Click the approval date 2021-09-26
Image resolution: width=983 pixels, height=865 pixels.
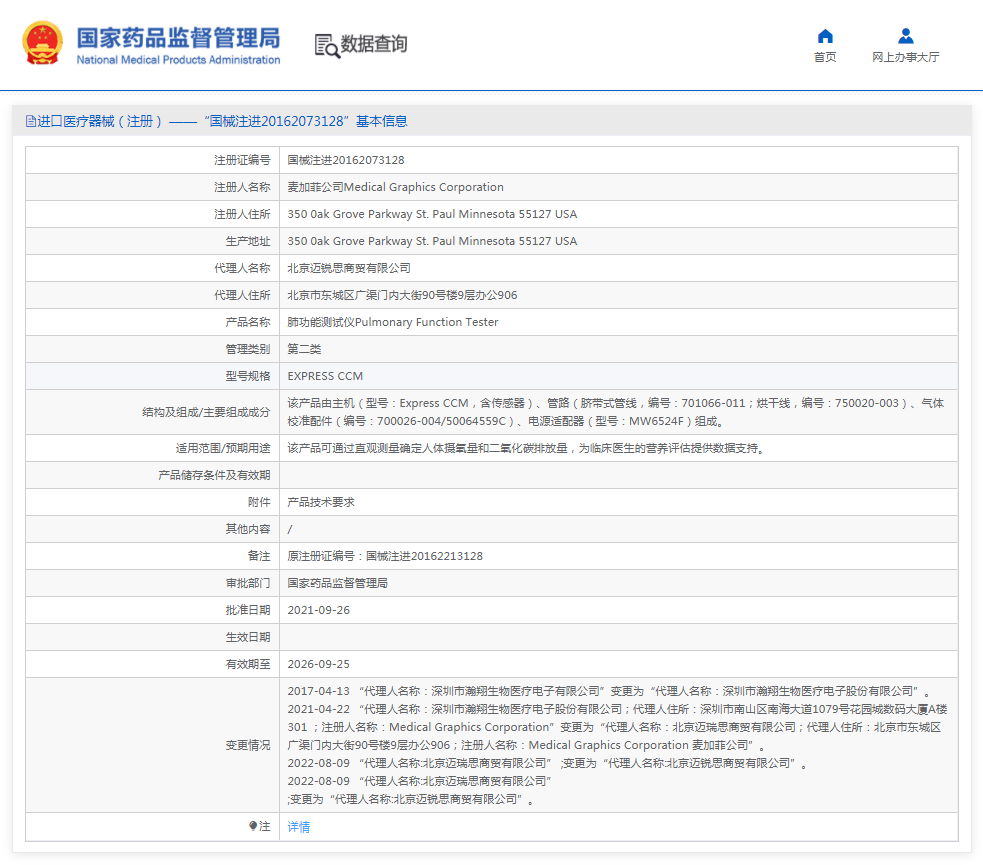point(319,610)
